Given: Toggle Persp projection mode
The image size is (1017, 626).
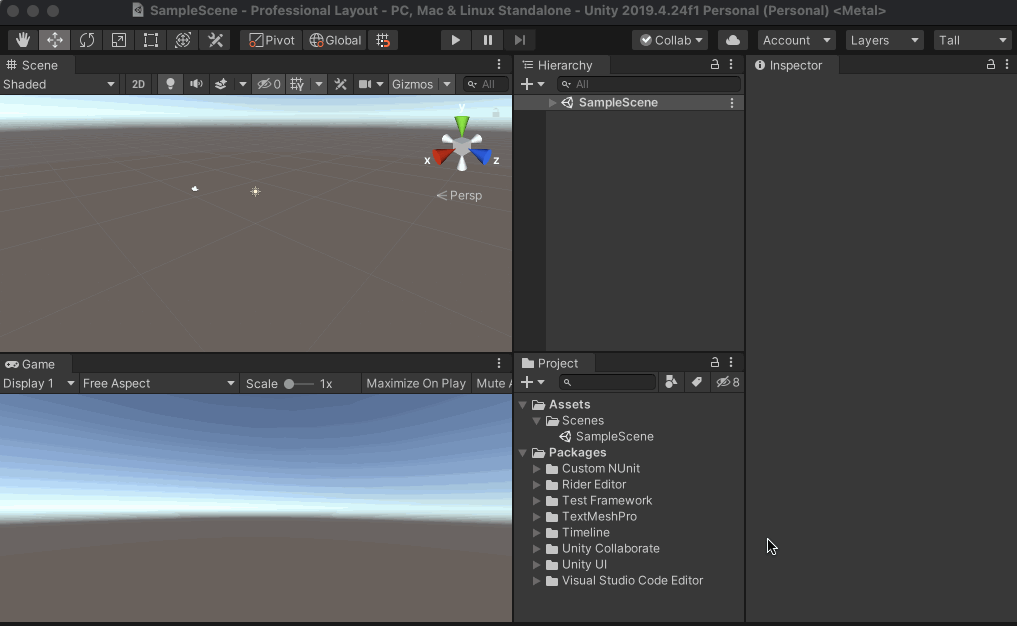Looking at the screenshot, I should tap(459, 195).
